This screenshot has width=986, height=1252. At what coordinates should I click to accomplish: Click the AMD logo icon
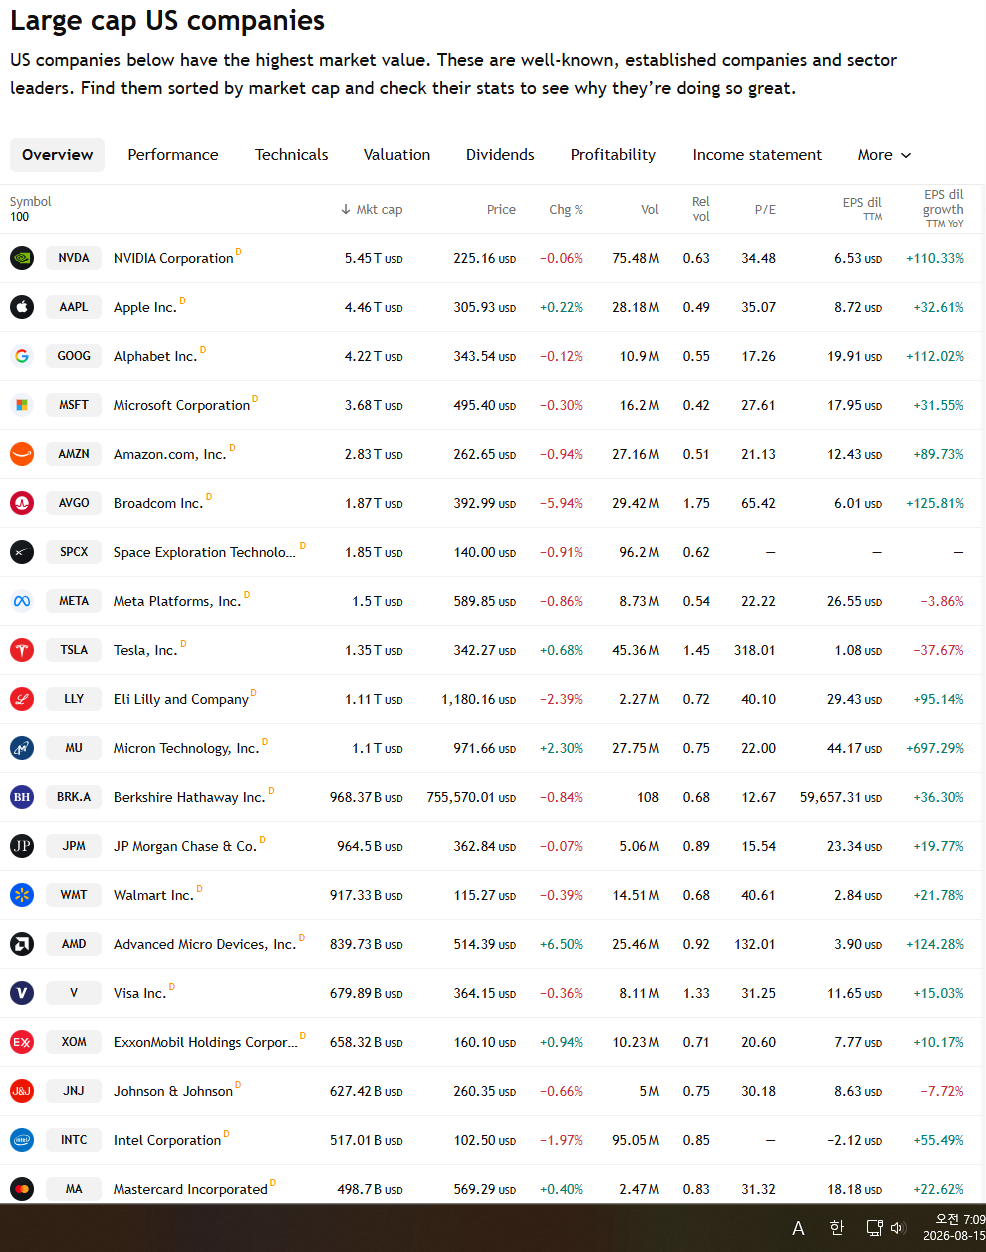click(x=22, y=944)
